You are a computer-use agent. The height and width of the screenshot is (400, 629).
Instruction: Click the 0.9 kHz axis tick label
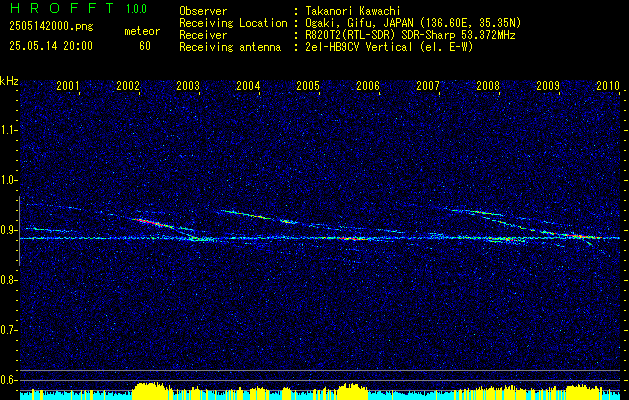[8, 230]
